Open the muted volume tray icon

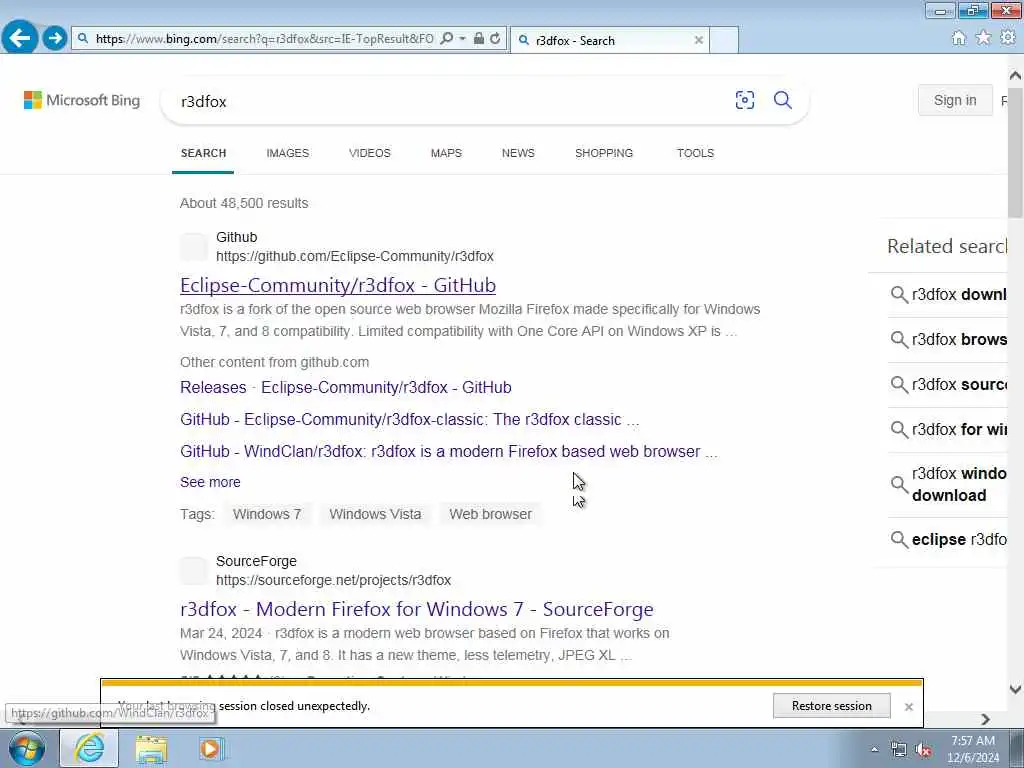923,750
